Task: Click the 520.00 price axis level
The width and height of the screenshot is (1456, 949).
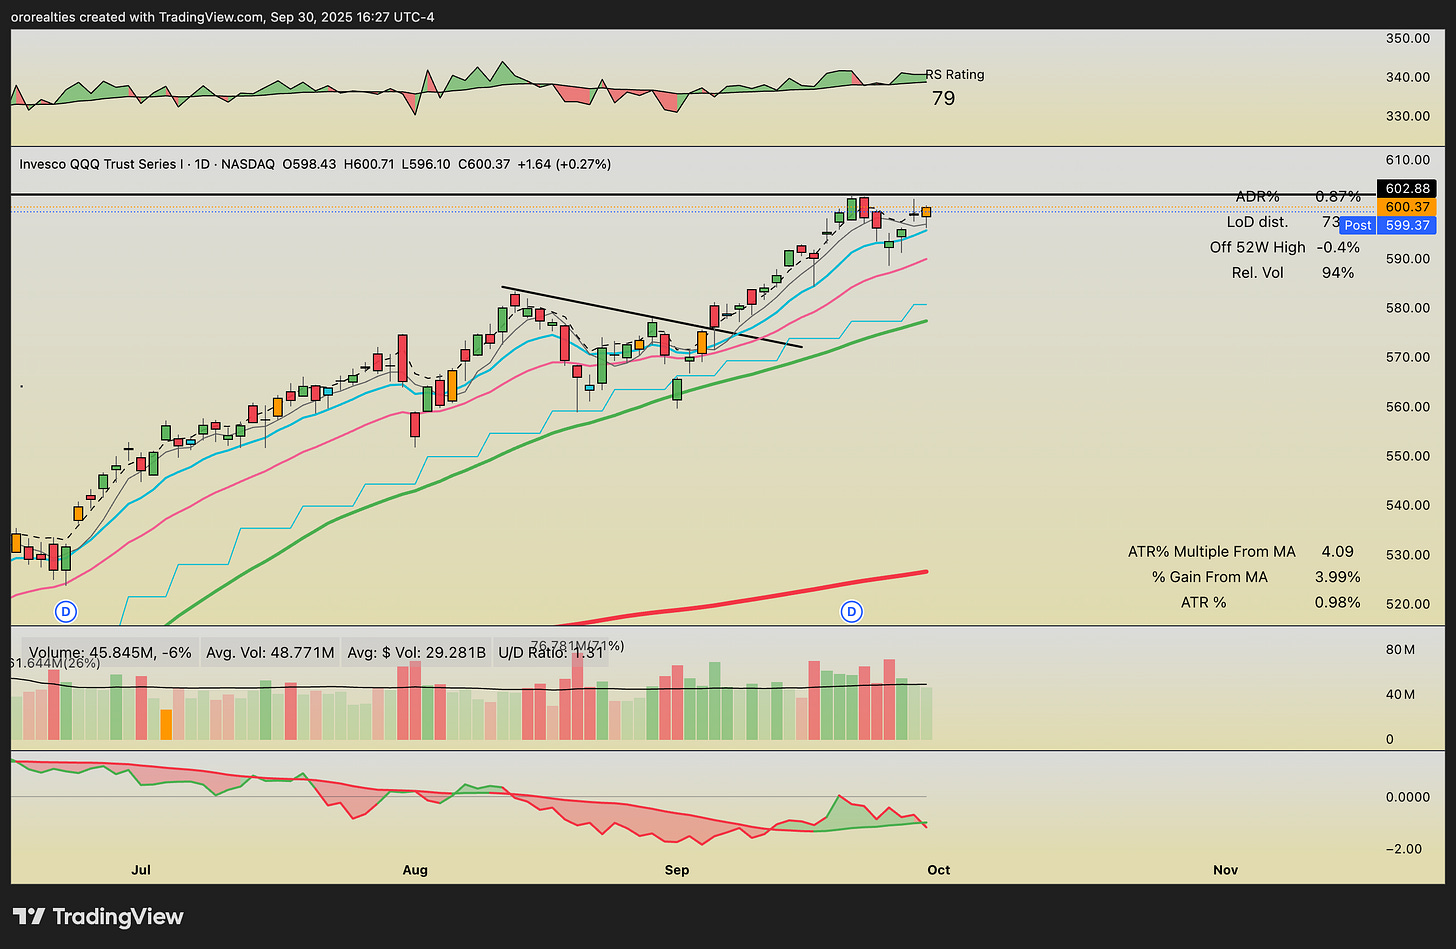Action: coord(1409,603)
